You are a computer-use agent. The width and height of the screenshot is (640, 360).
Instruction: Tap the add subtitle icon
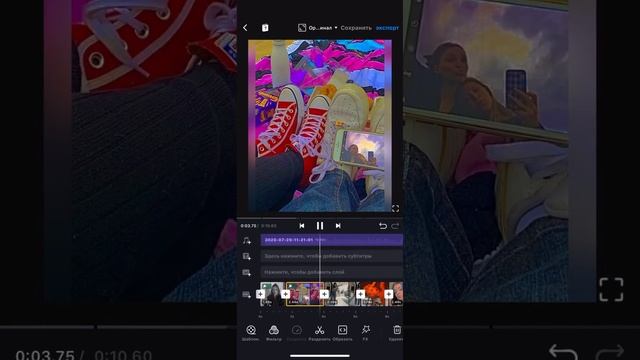(247, 256)
